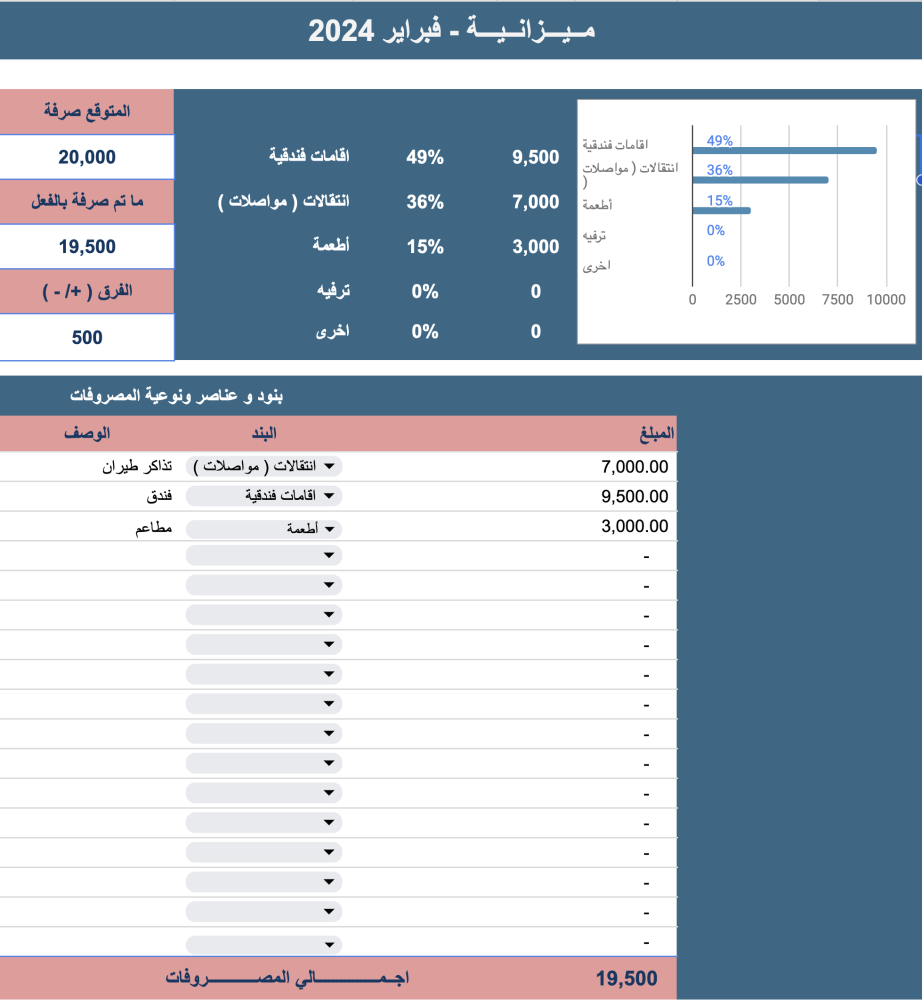Open the اقامات فندقية dropdown in the table
The image size is (922, 1000).
(x=264, y=497)
